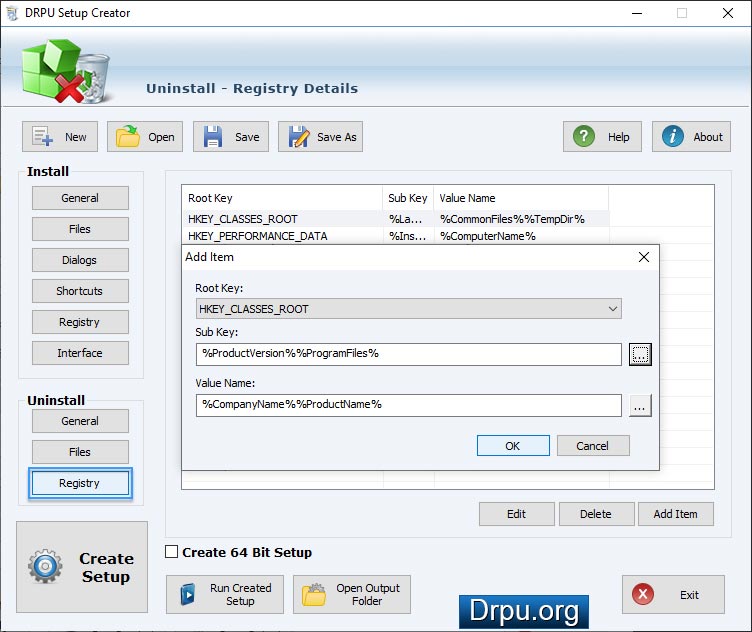Viewport: 752px width, 632px height.
Task: Go to Shortcuts section
Action: 80,291
